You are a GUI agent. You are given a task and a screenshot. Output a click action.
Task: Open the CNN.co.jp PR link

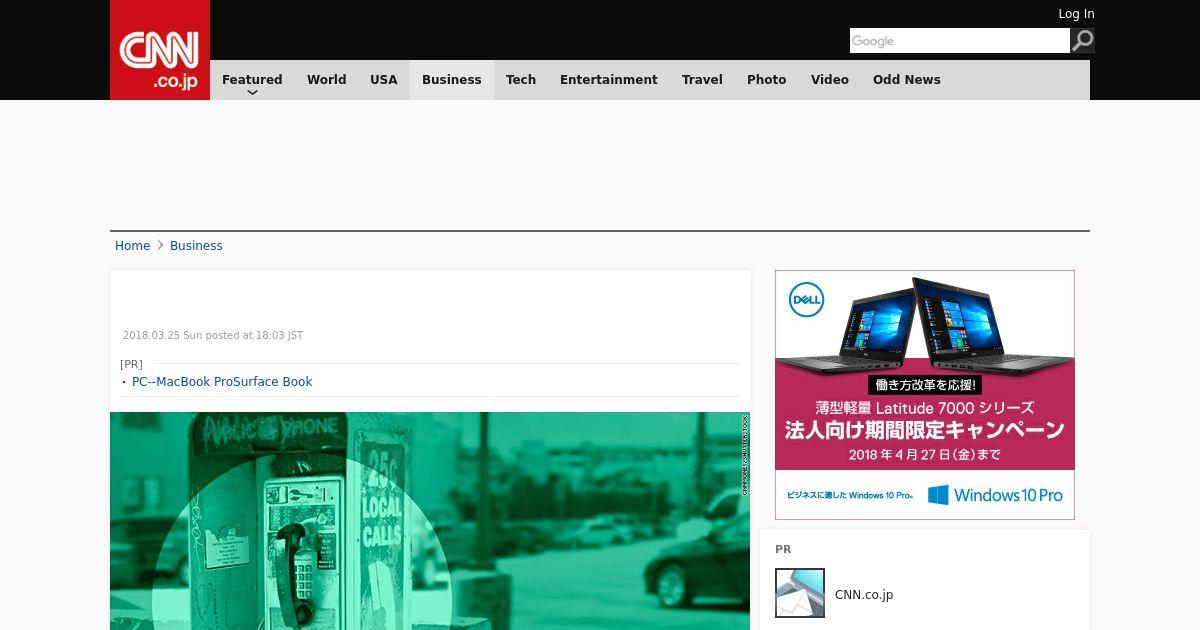pos(864,595)
